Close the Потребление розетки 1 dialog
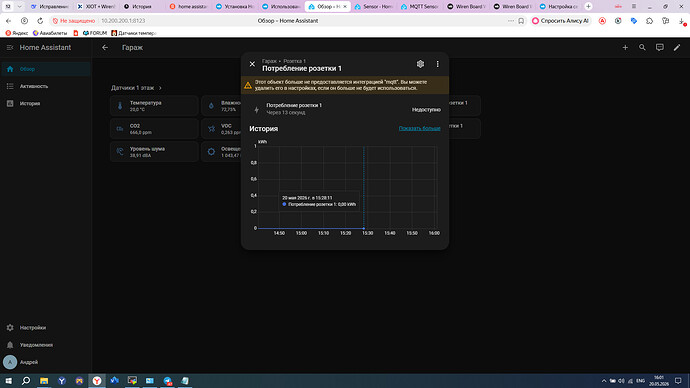The image size is (690, 388). click(x=252, y=64)
